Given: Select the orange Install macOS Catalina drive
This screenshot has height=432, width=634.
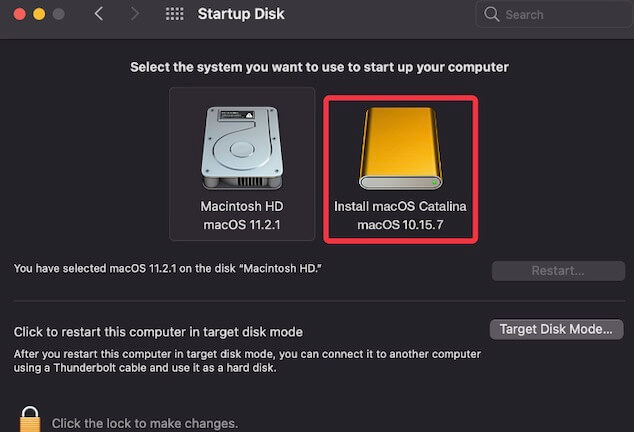Looking at the screenshot, I should coord(399,148).
